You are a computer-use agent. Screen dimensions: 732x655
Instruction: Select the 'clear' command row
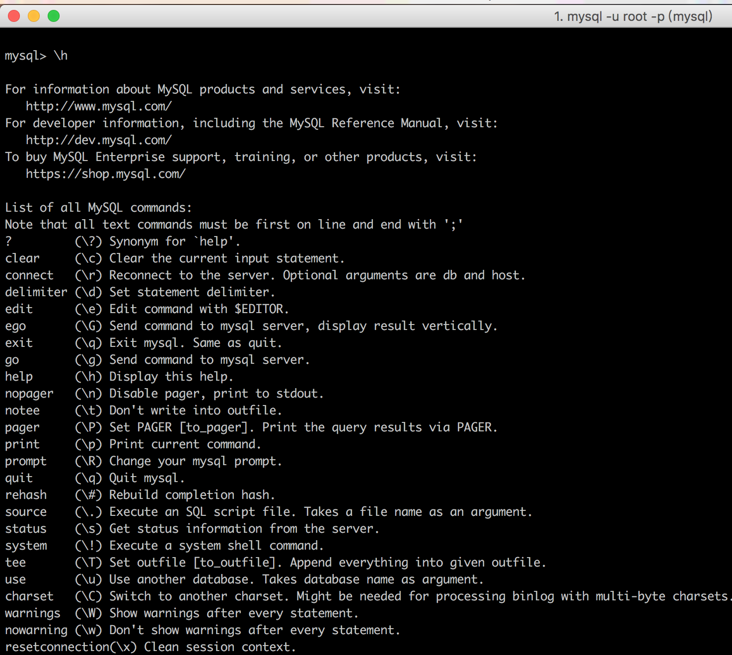coord(175,259)
